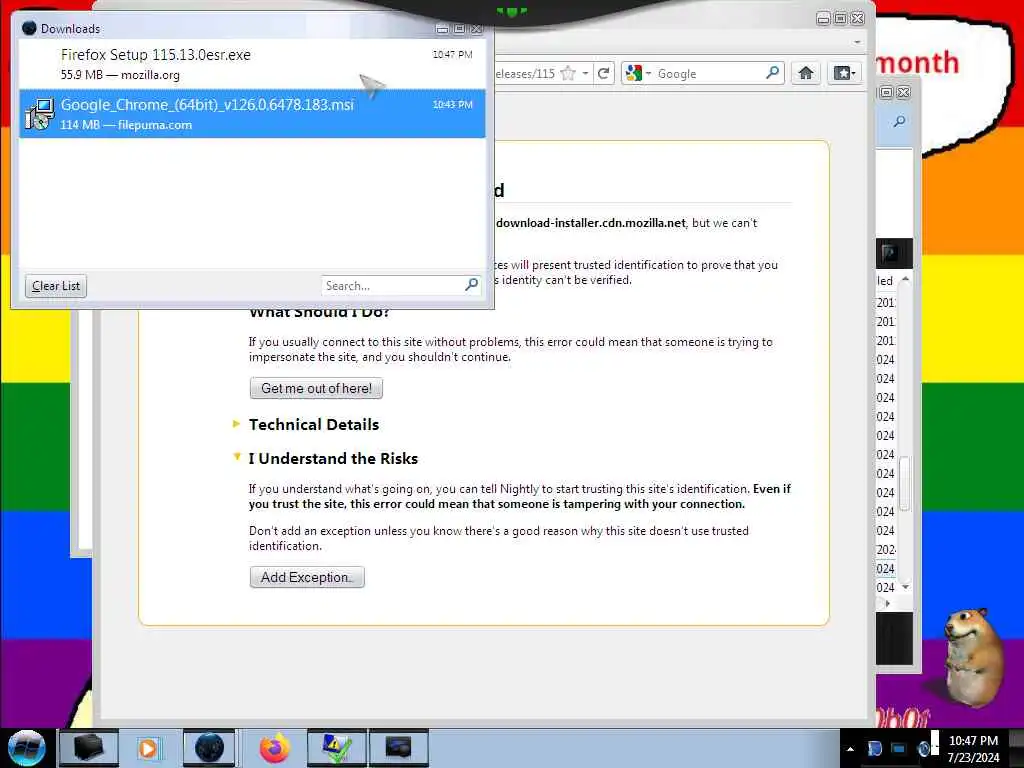The width and height of the screenshot is (1024, 768).
Task: Click the Nightly globe icon in Downloads title bar
Action: (29, 28)
